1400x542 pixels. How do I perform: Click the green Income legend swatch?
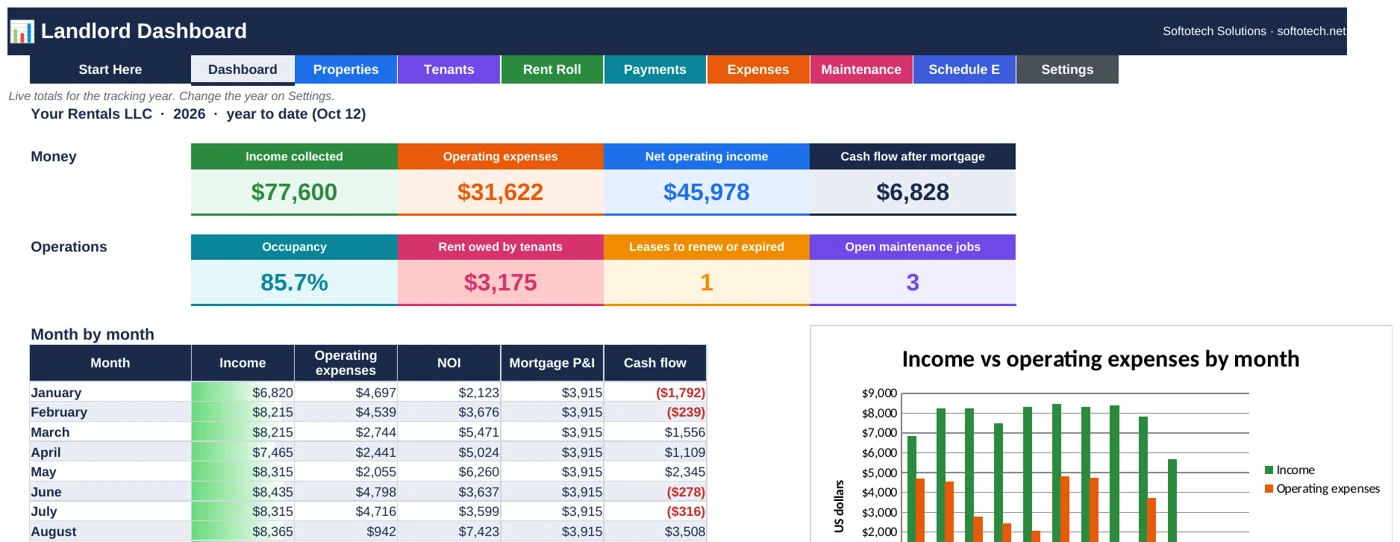pyautogui.click(x=1269, y=470)
